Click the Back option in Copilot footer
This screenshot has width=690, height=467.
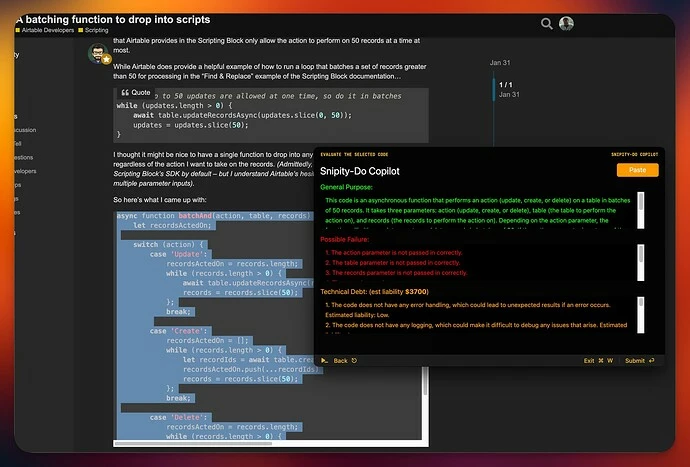coord(340,360)
